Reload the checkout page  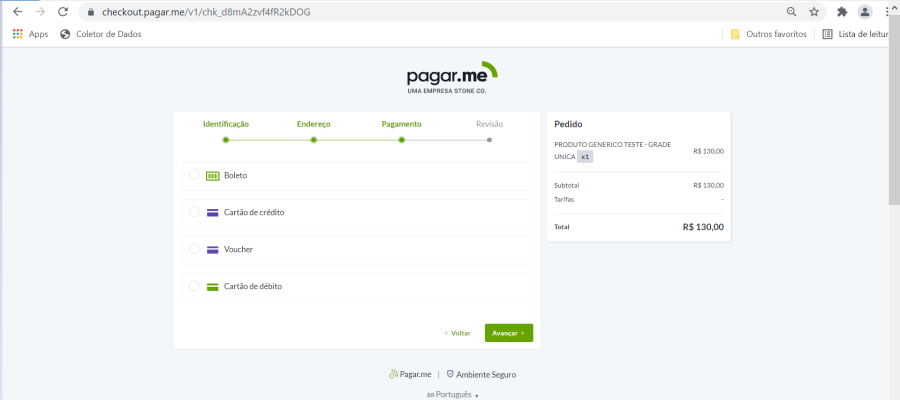[63, 11]
